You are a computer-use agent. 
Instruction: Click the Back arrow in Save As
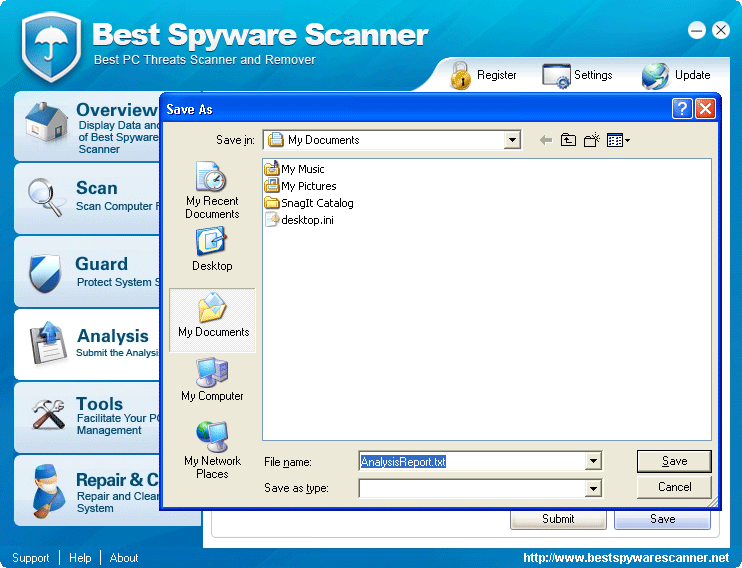click(546, 140)
